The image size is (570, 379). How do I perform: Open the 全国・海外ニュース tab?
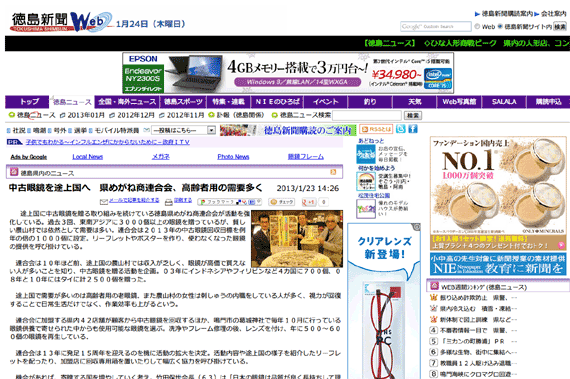(x=127, y=102)
